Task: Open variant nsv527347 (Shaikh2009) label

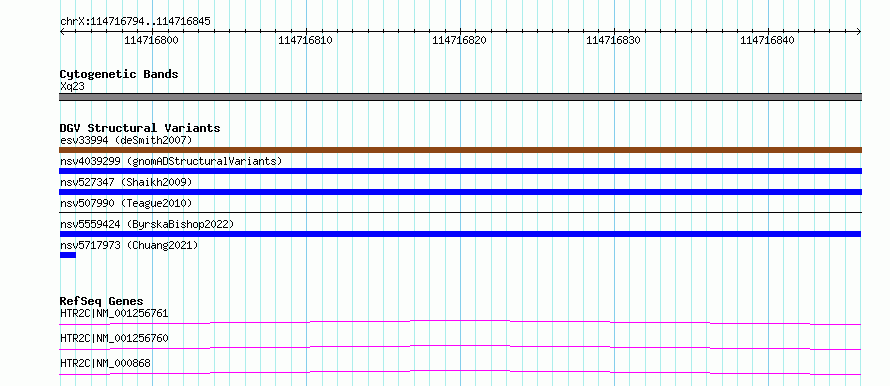Action: pyautogui.click(x=126, y=182)
